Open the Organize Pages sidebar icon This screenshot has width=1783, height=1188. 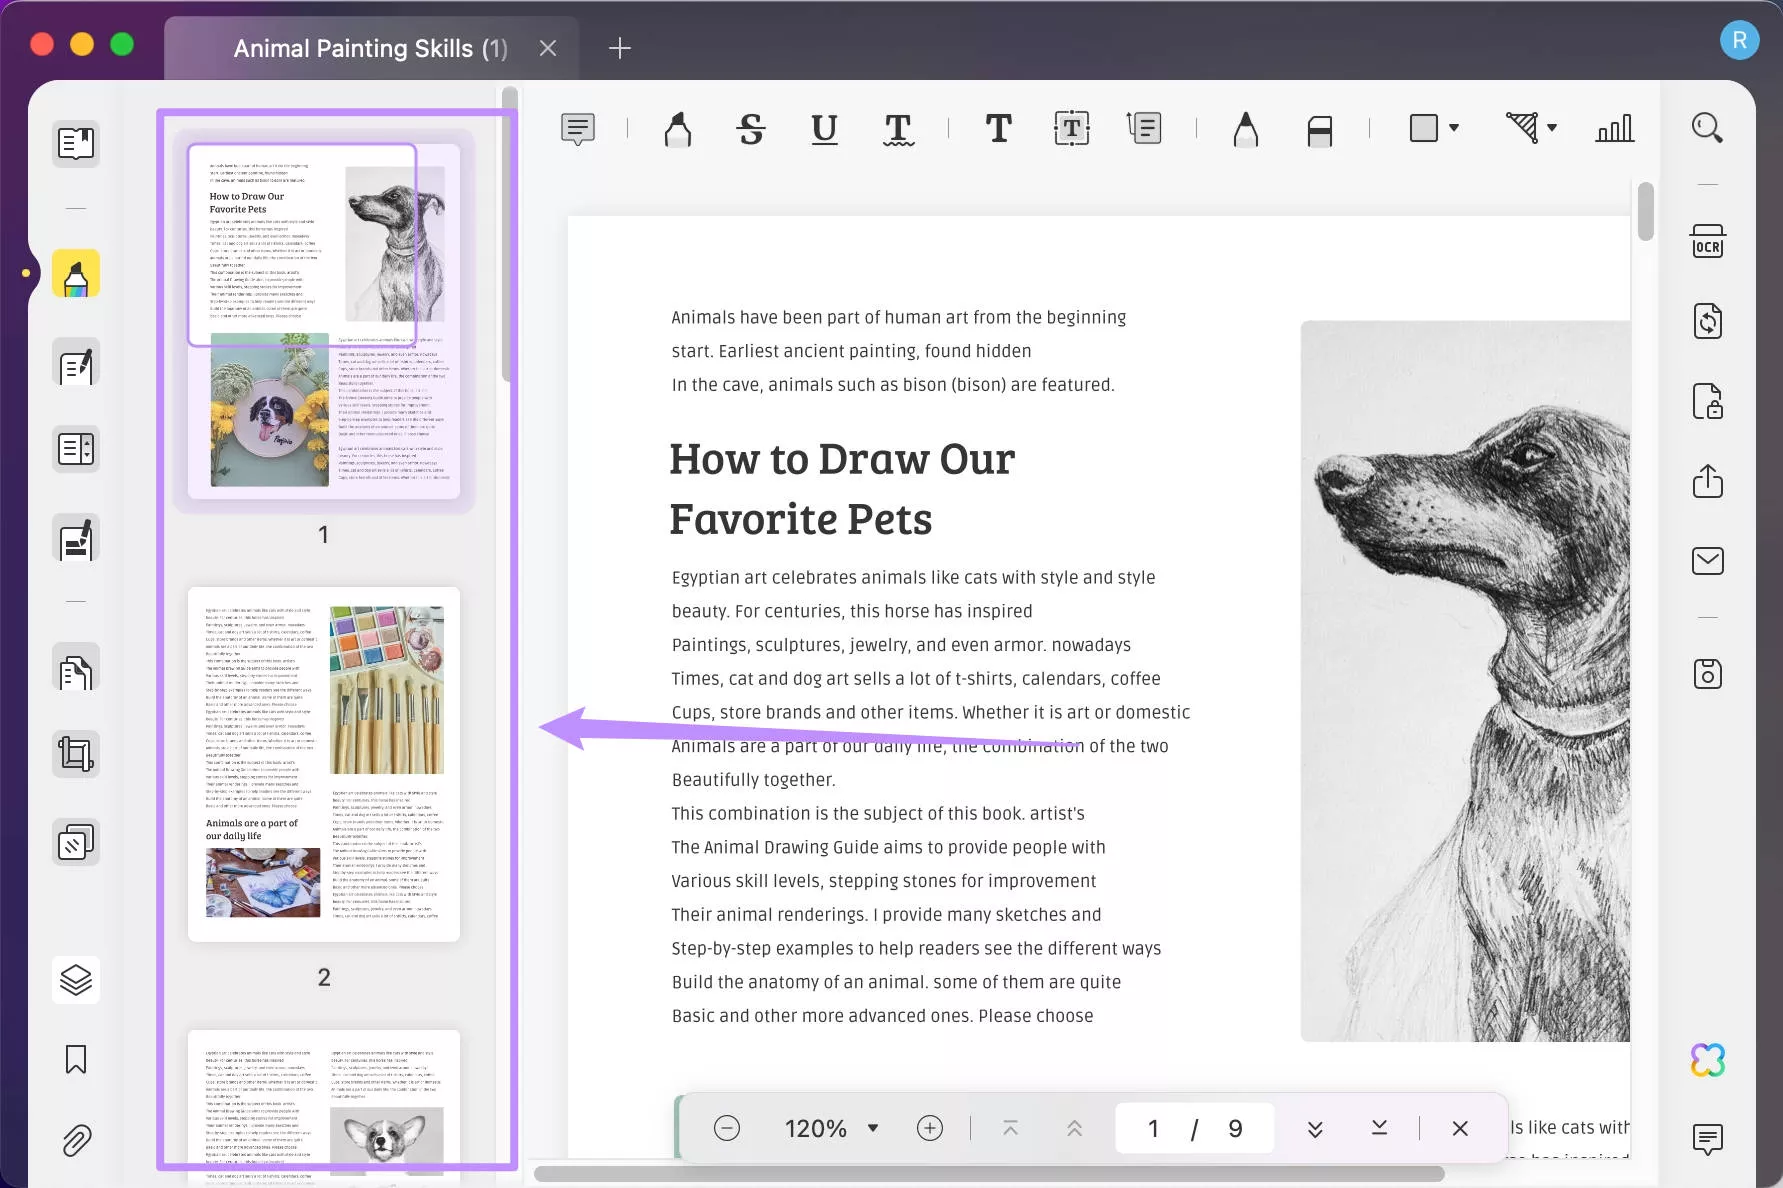tap(76, 668)
